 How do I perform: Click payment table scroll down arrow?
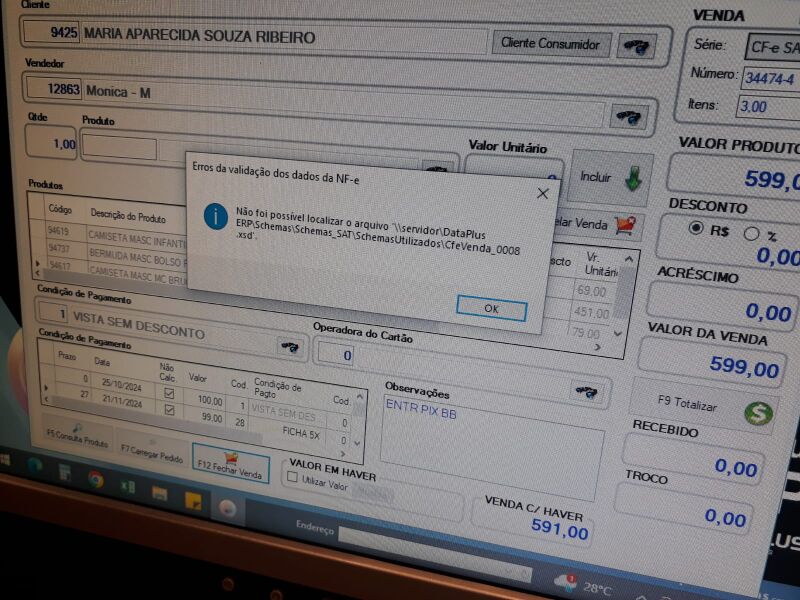[357, 443]
